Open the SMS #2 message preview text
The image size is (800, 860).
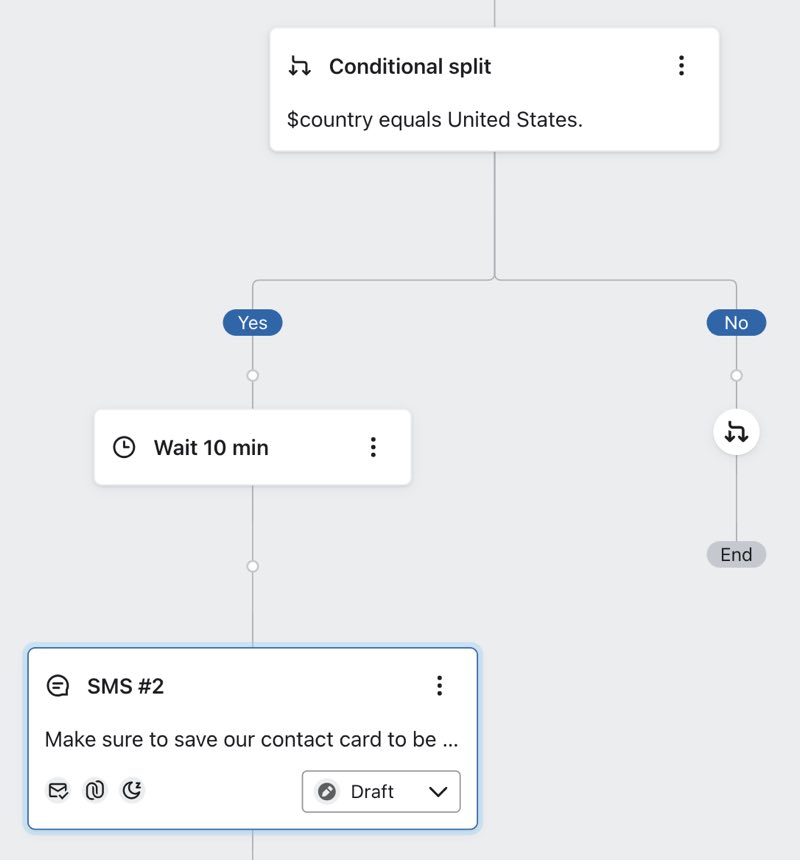pos(252,739)
